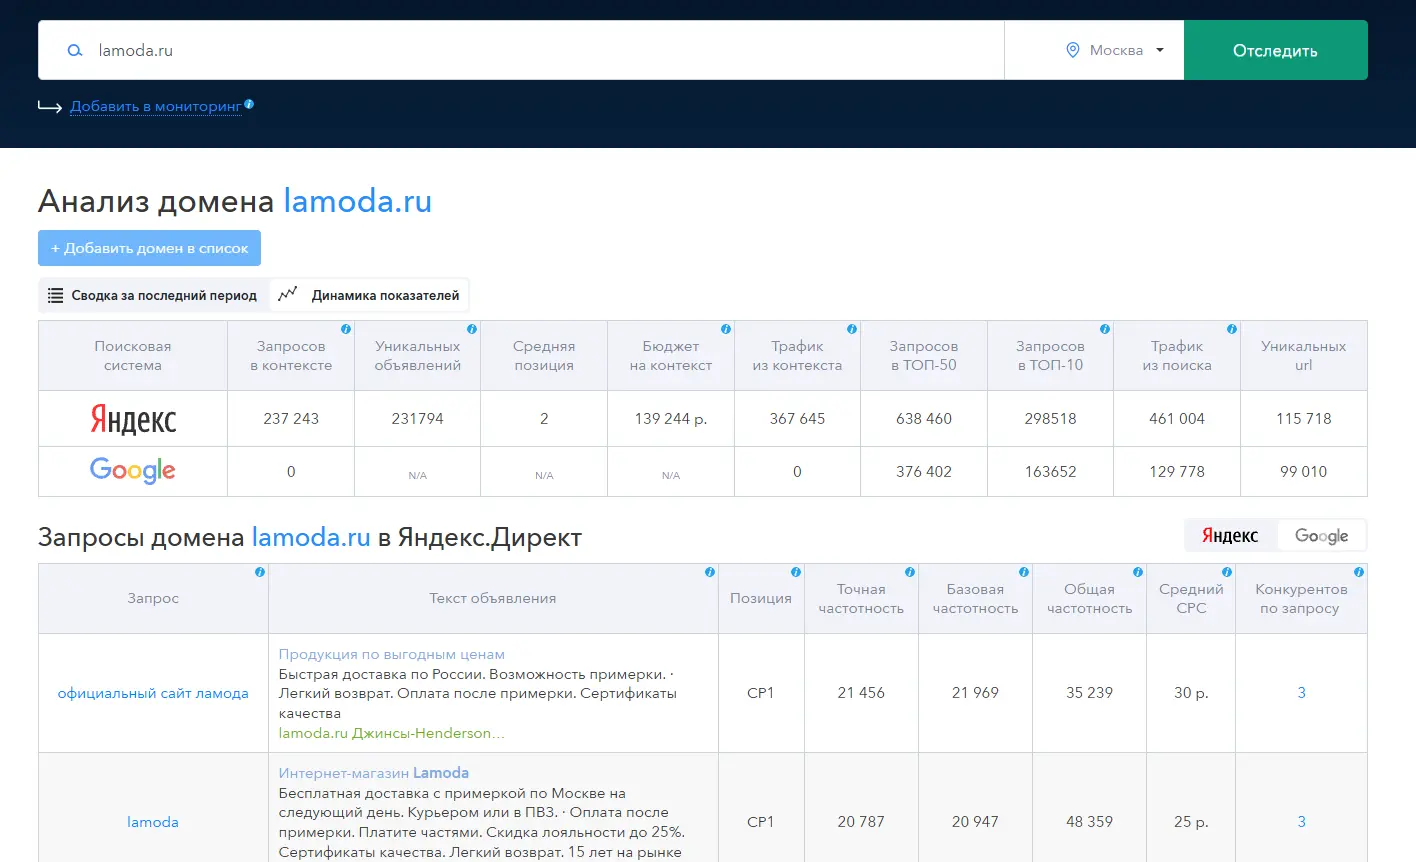Screen dimensions: 1416x862
Task: Select Яндекс search traffic value 461 004
Action: click(1177, 419)
